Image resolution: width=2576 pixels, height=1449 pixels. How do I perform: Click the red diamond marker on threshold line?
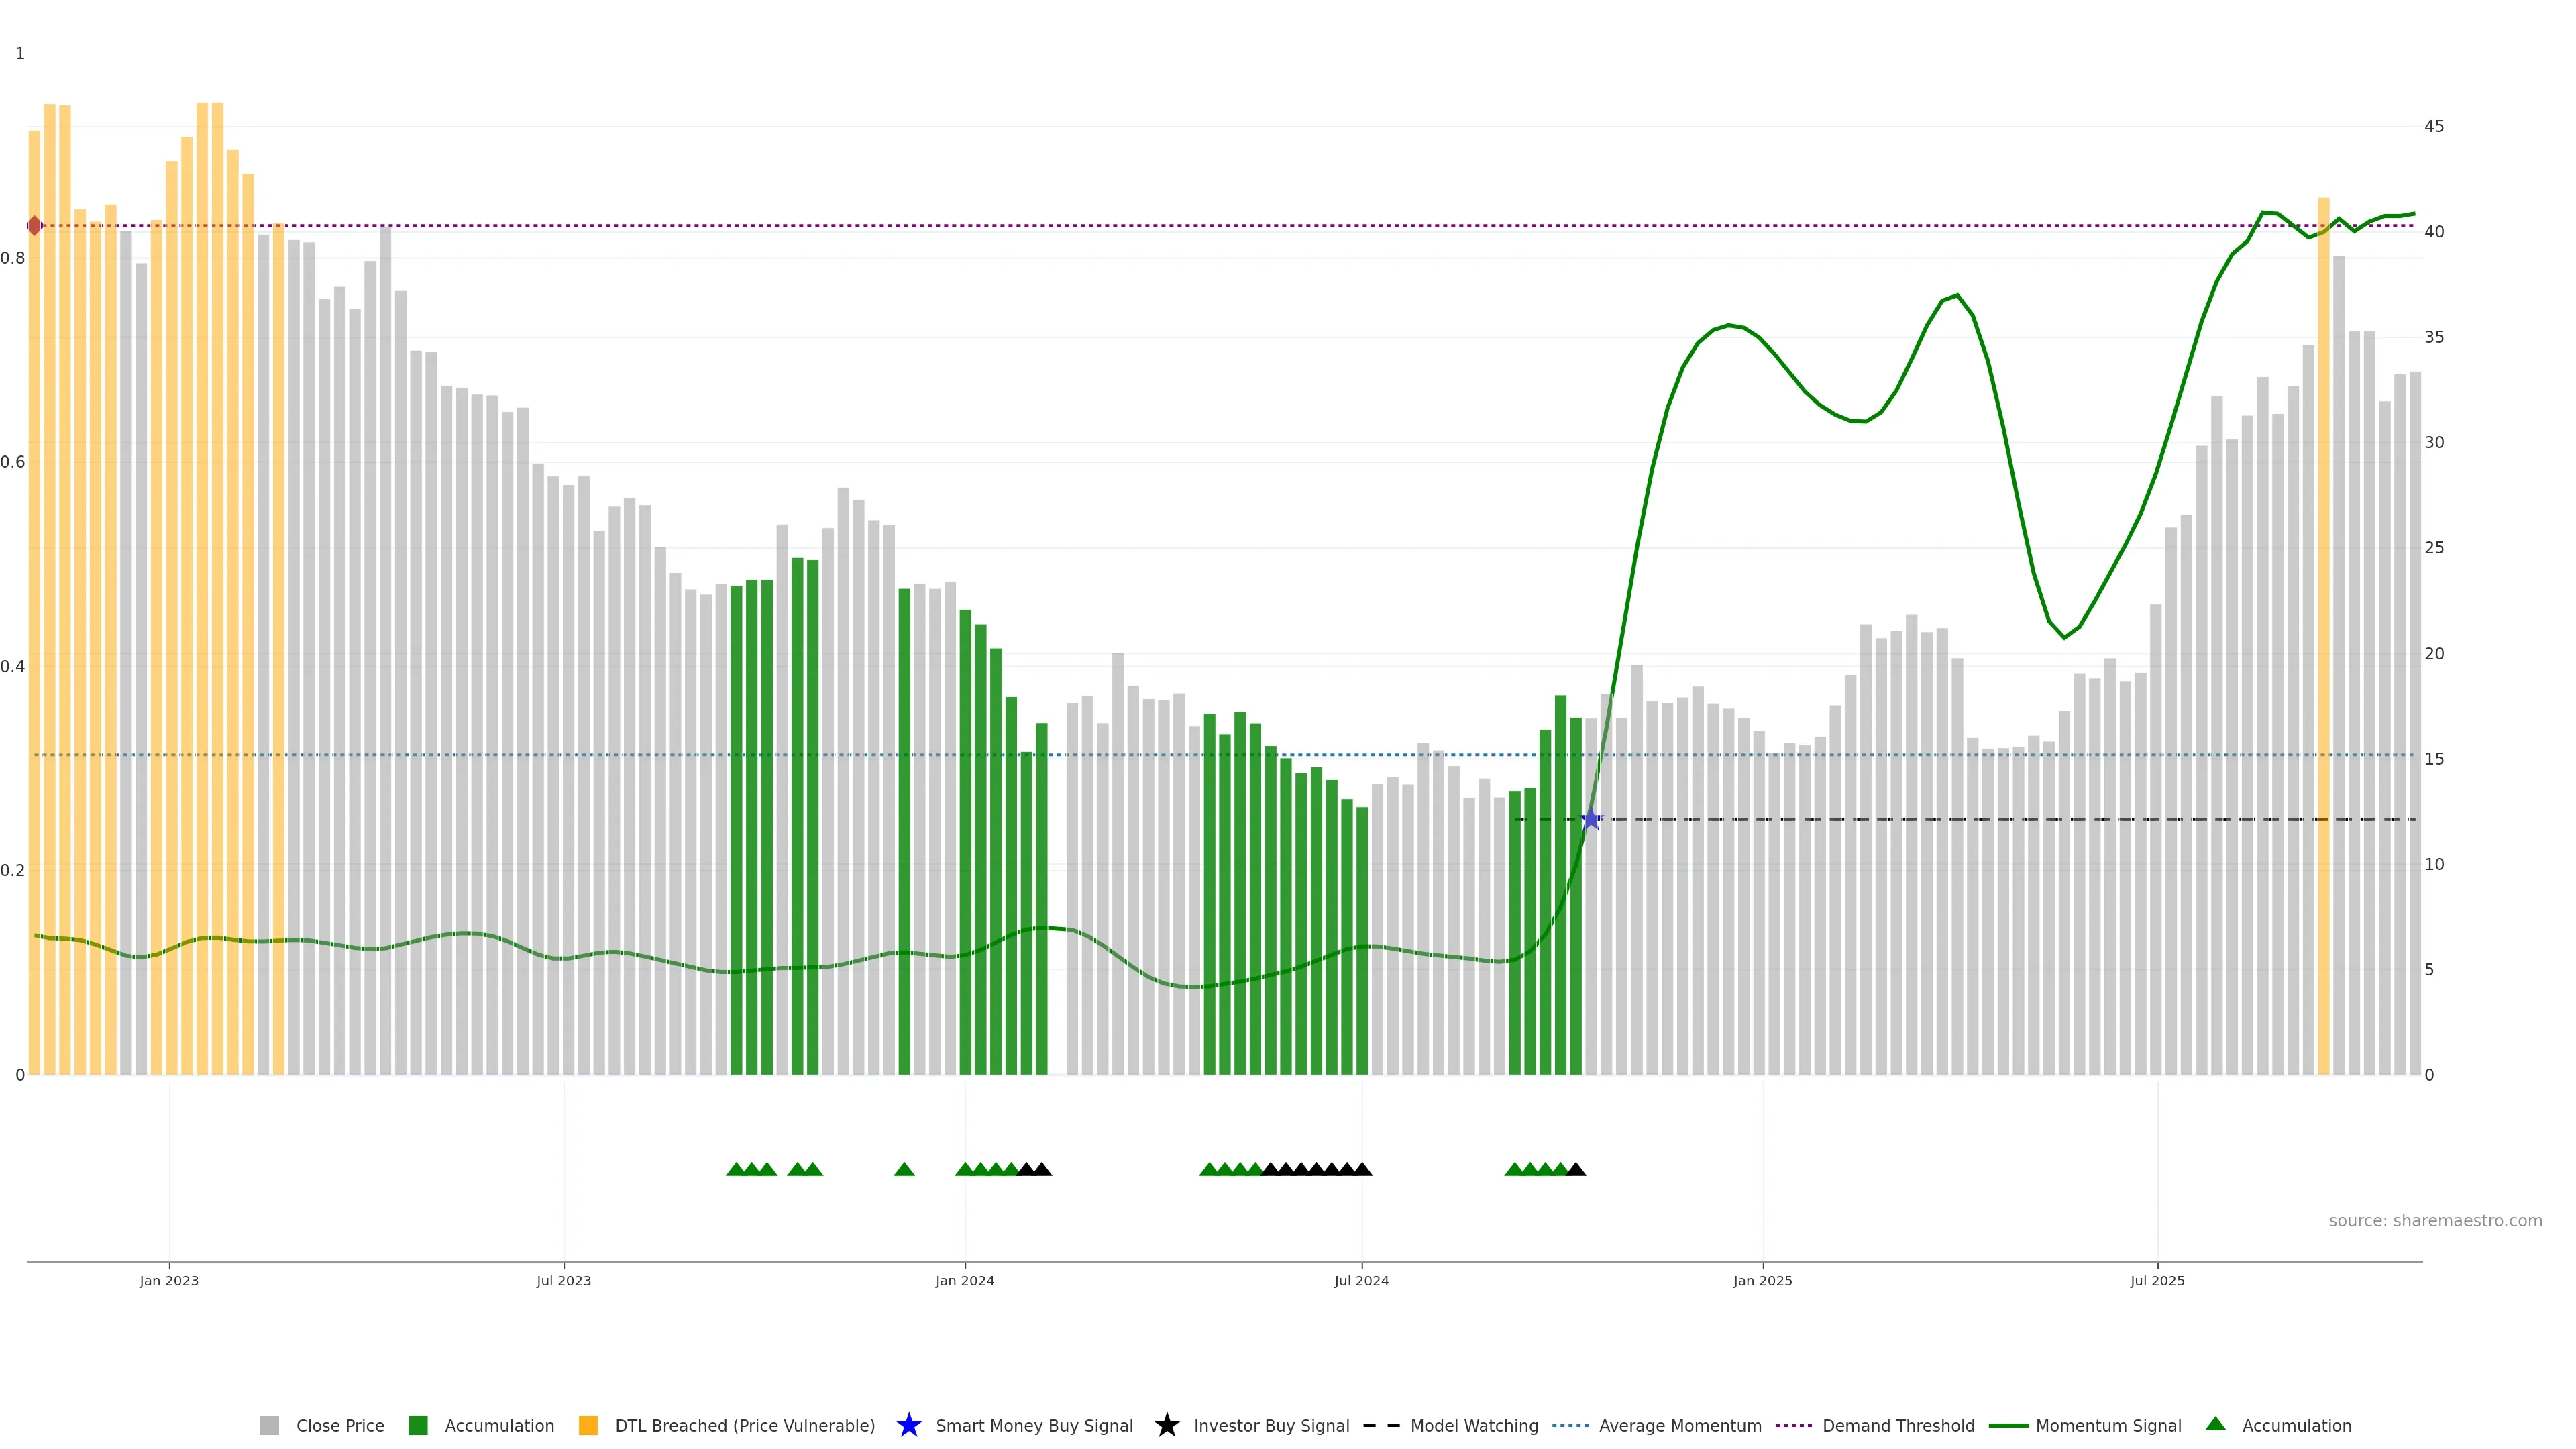(x=35, y=226)
